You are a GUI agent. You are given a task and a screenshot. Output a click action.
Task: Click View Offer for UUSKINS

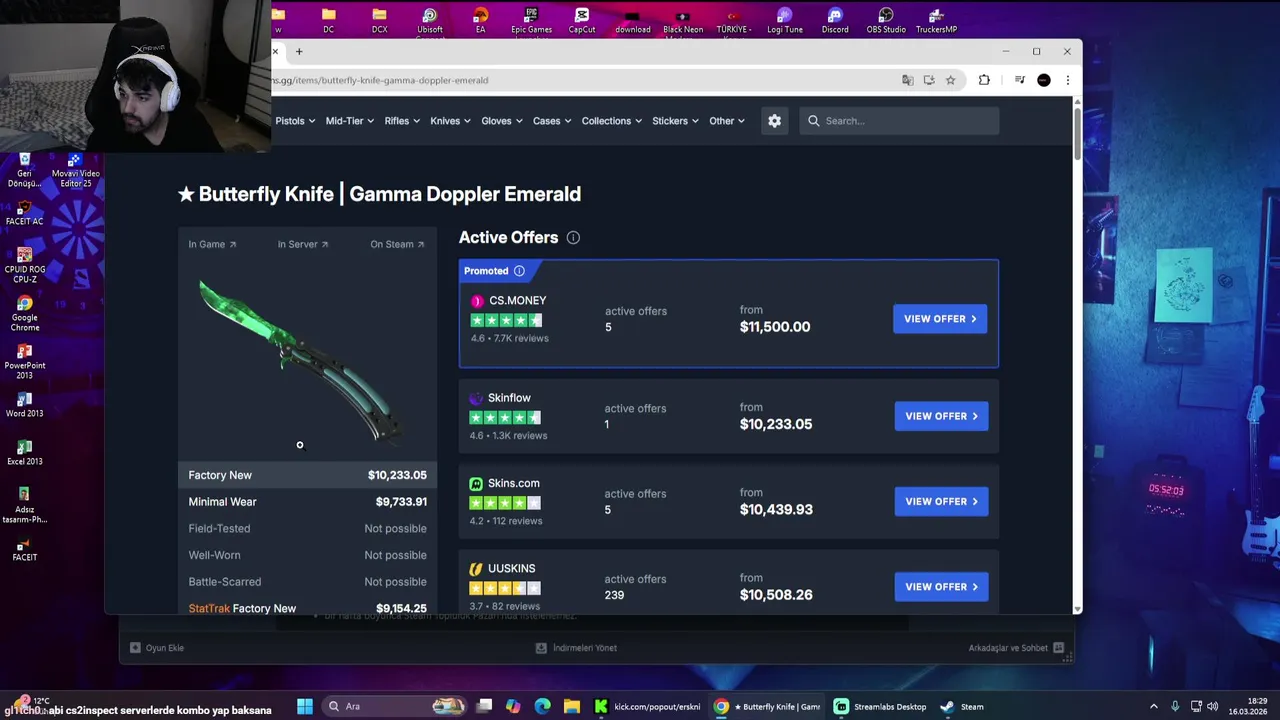tap(941, 587)
